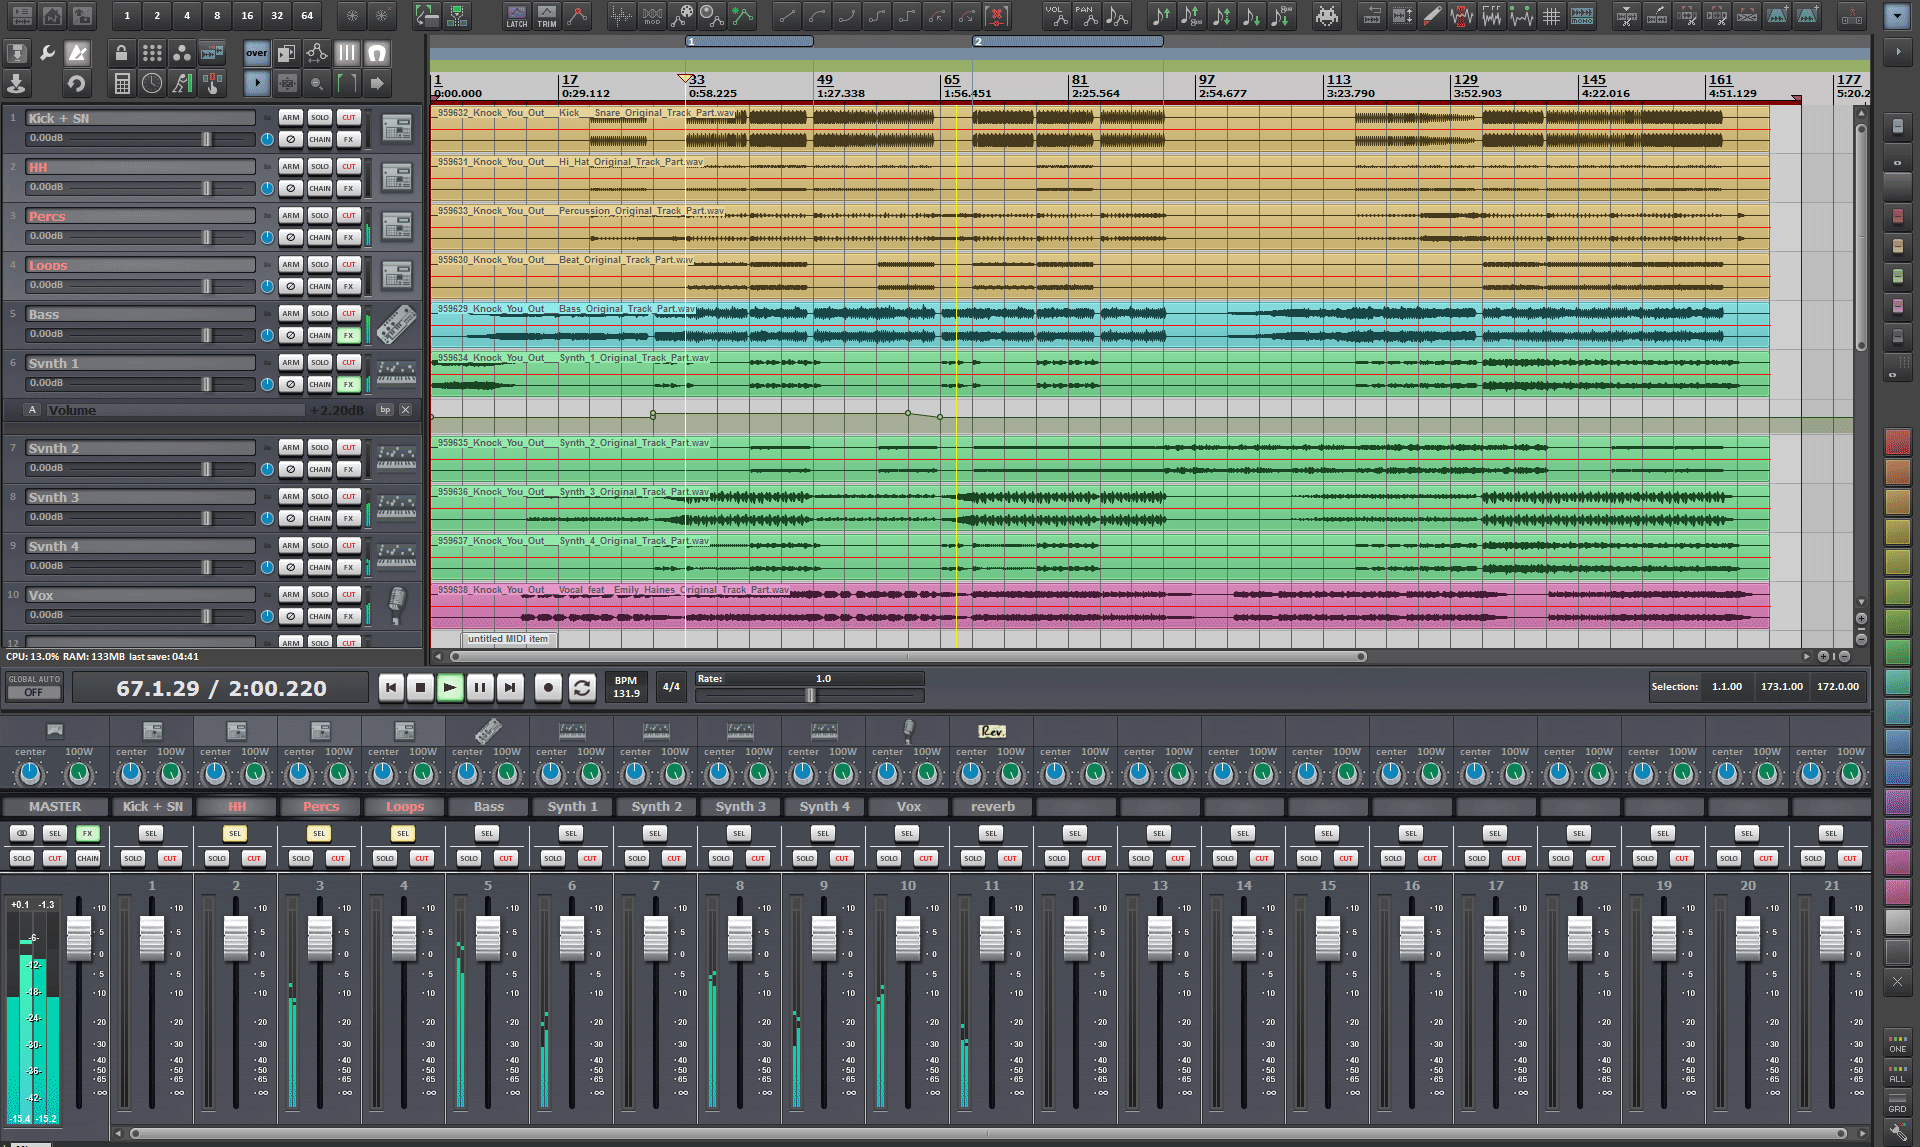Click the Record button in transport
Screen dimensions: 1920x1147
click(x=547, y=687)
